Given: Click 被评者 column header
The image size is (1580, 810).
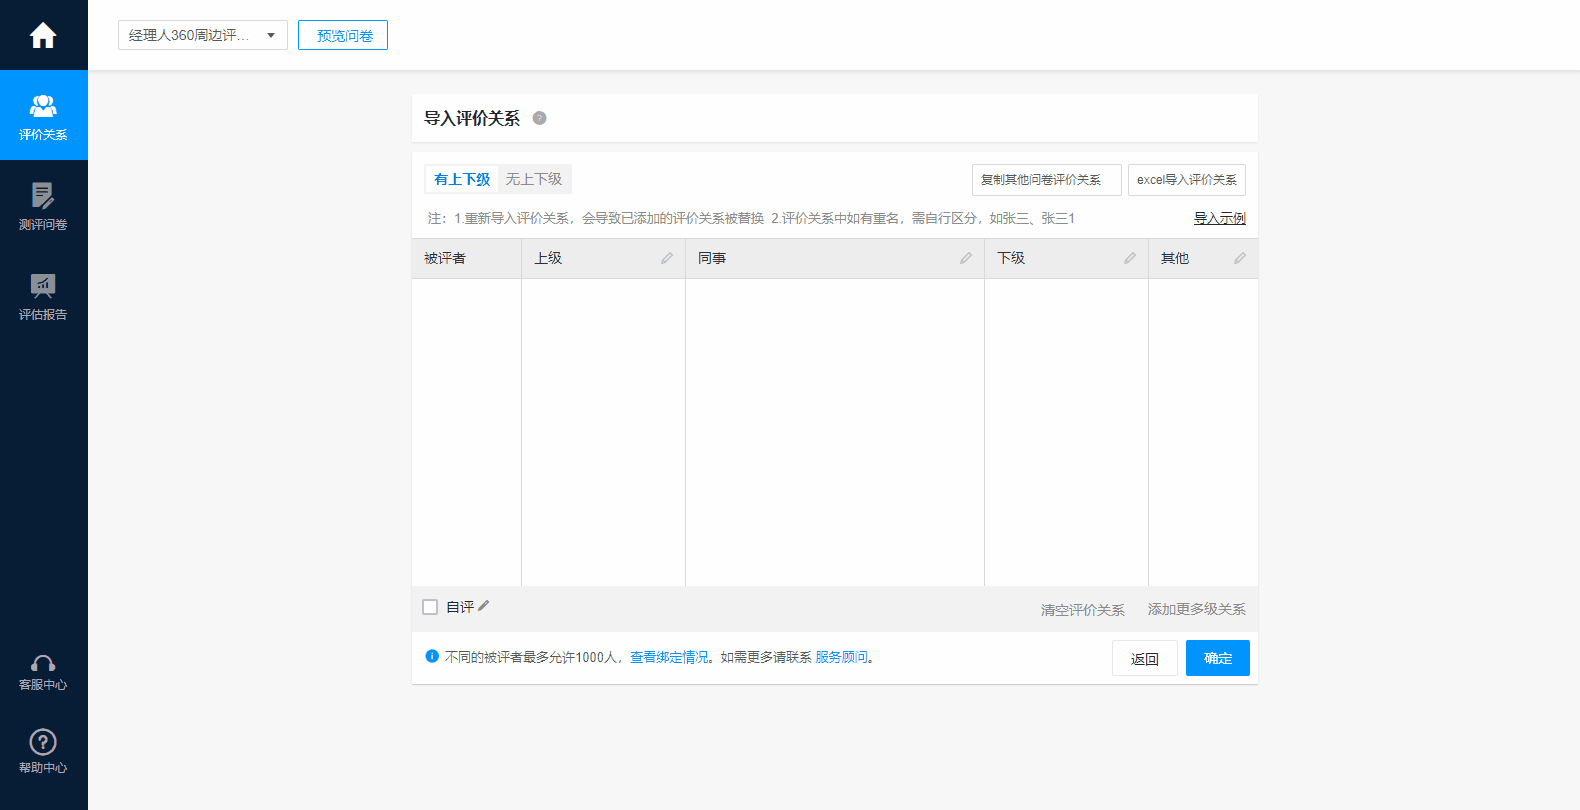Looking at the screenshot, I should [x=445, y=258].
